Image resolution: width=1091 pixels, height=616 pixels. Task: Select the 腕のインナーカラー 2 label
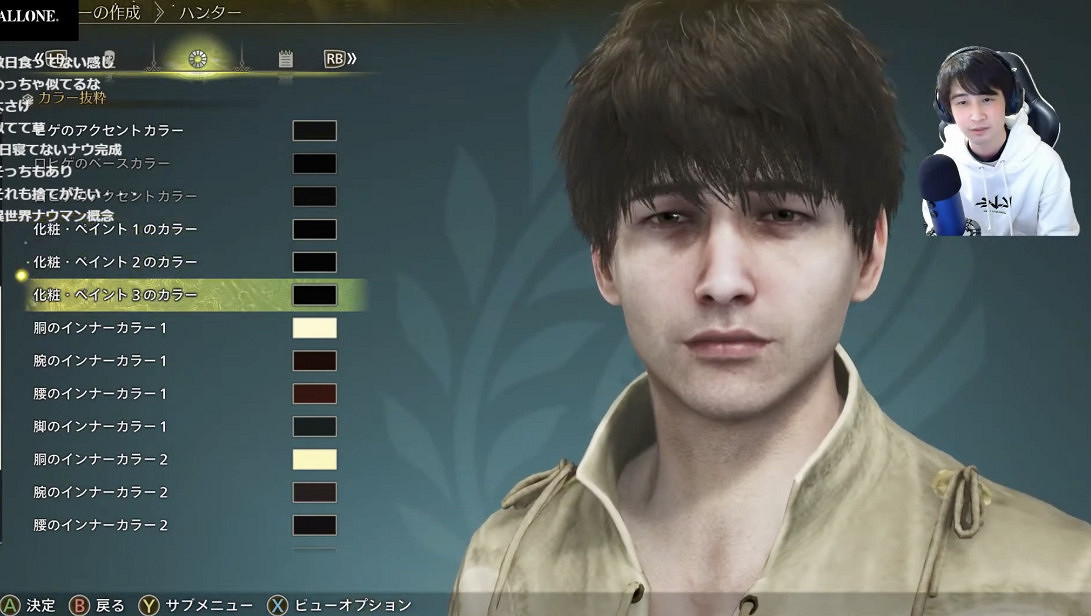(100, 492)
